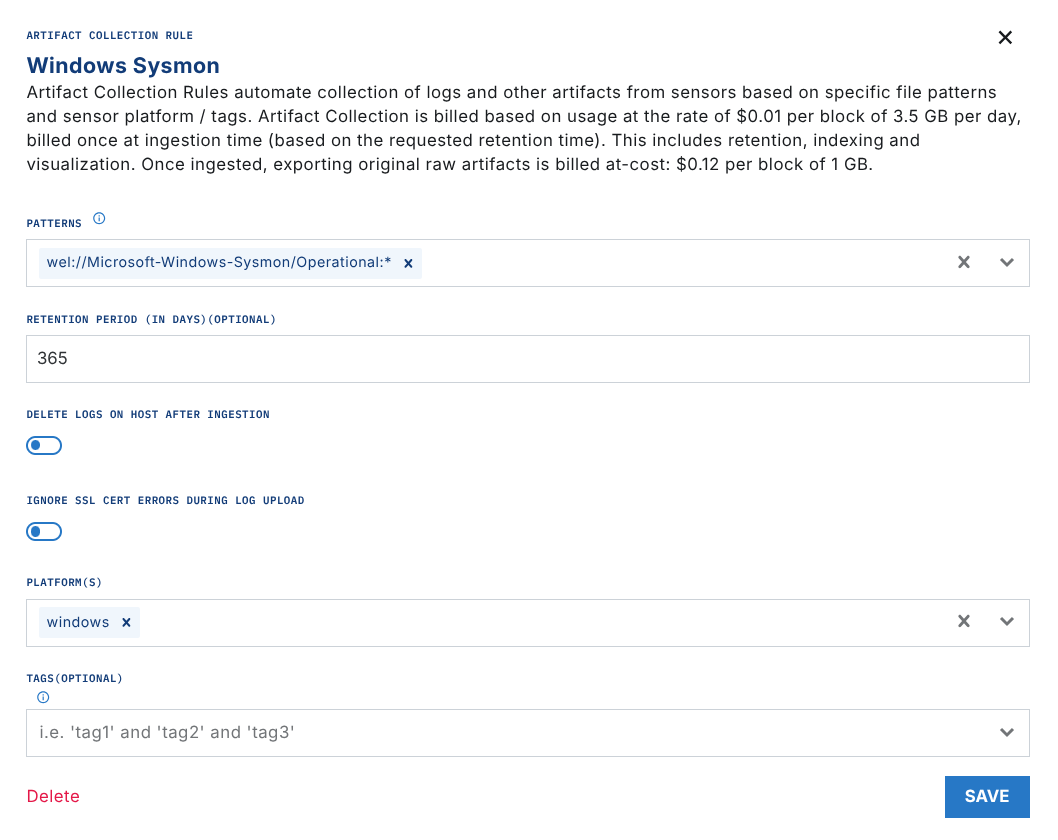Expand the Patterns dropdown chevron
Screen dimensions: 1058x840
point(1007,262)
